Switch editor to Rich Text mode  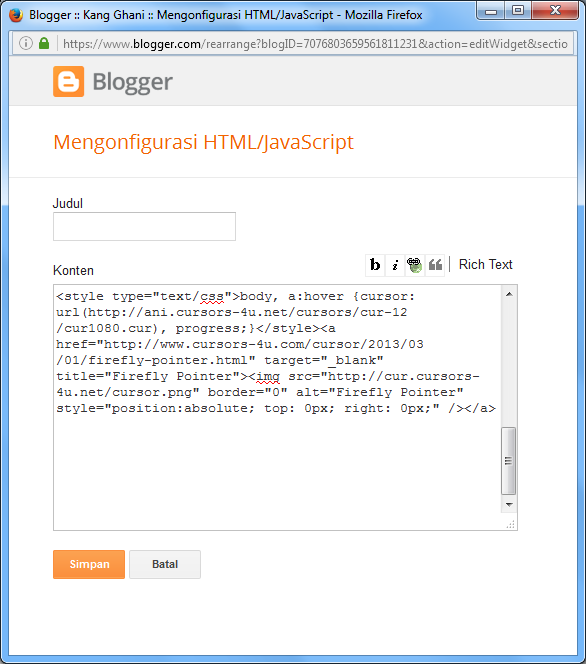pyautogui.click(x=486, y=265)
